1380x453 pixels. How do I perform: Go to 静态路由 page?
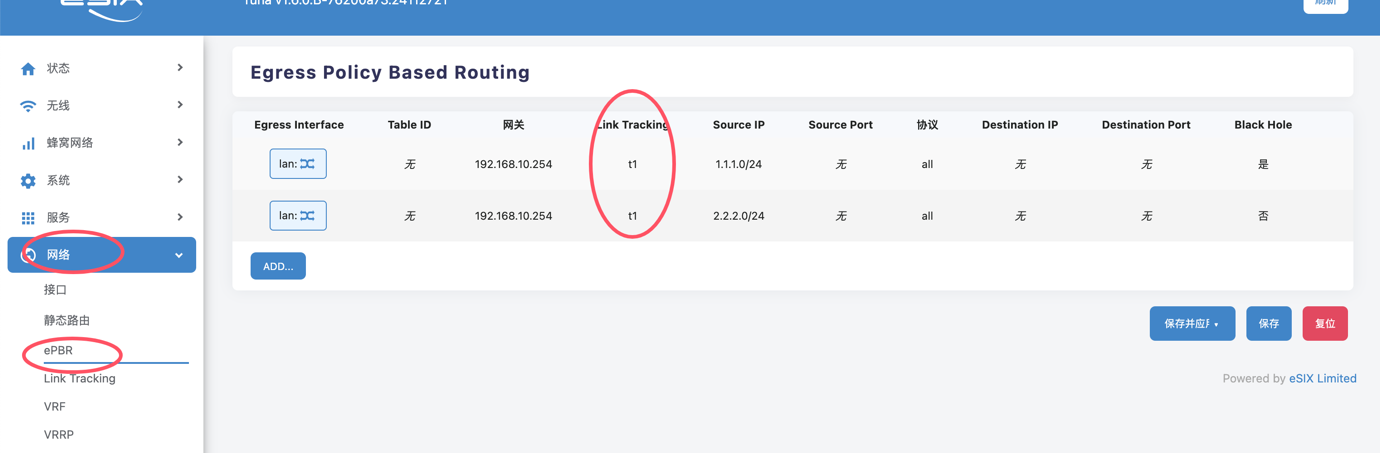tap(67, 321)
